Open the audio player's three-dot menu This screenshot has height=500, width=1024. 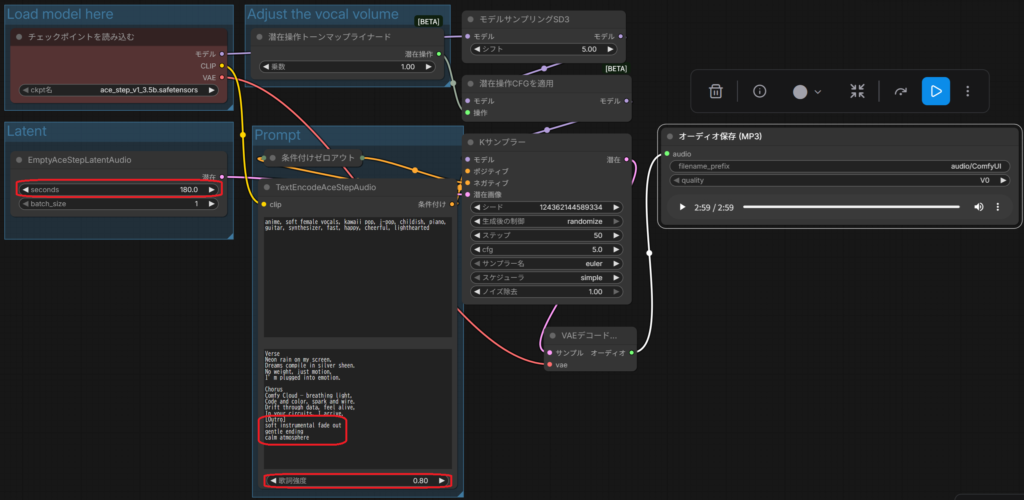tap(998, 207)
